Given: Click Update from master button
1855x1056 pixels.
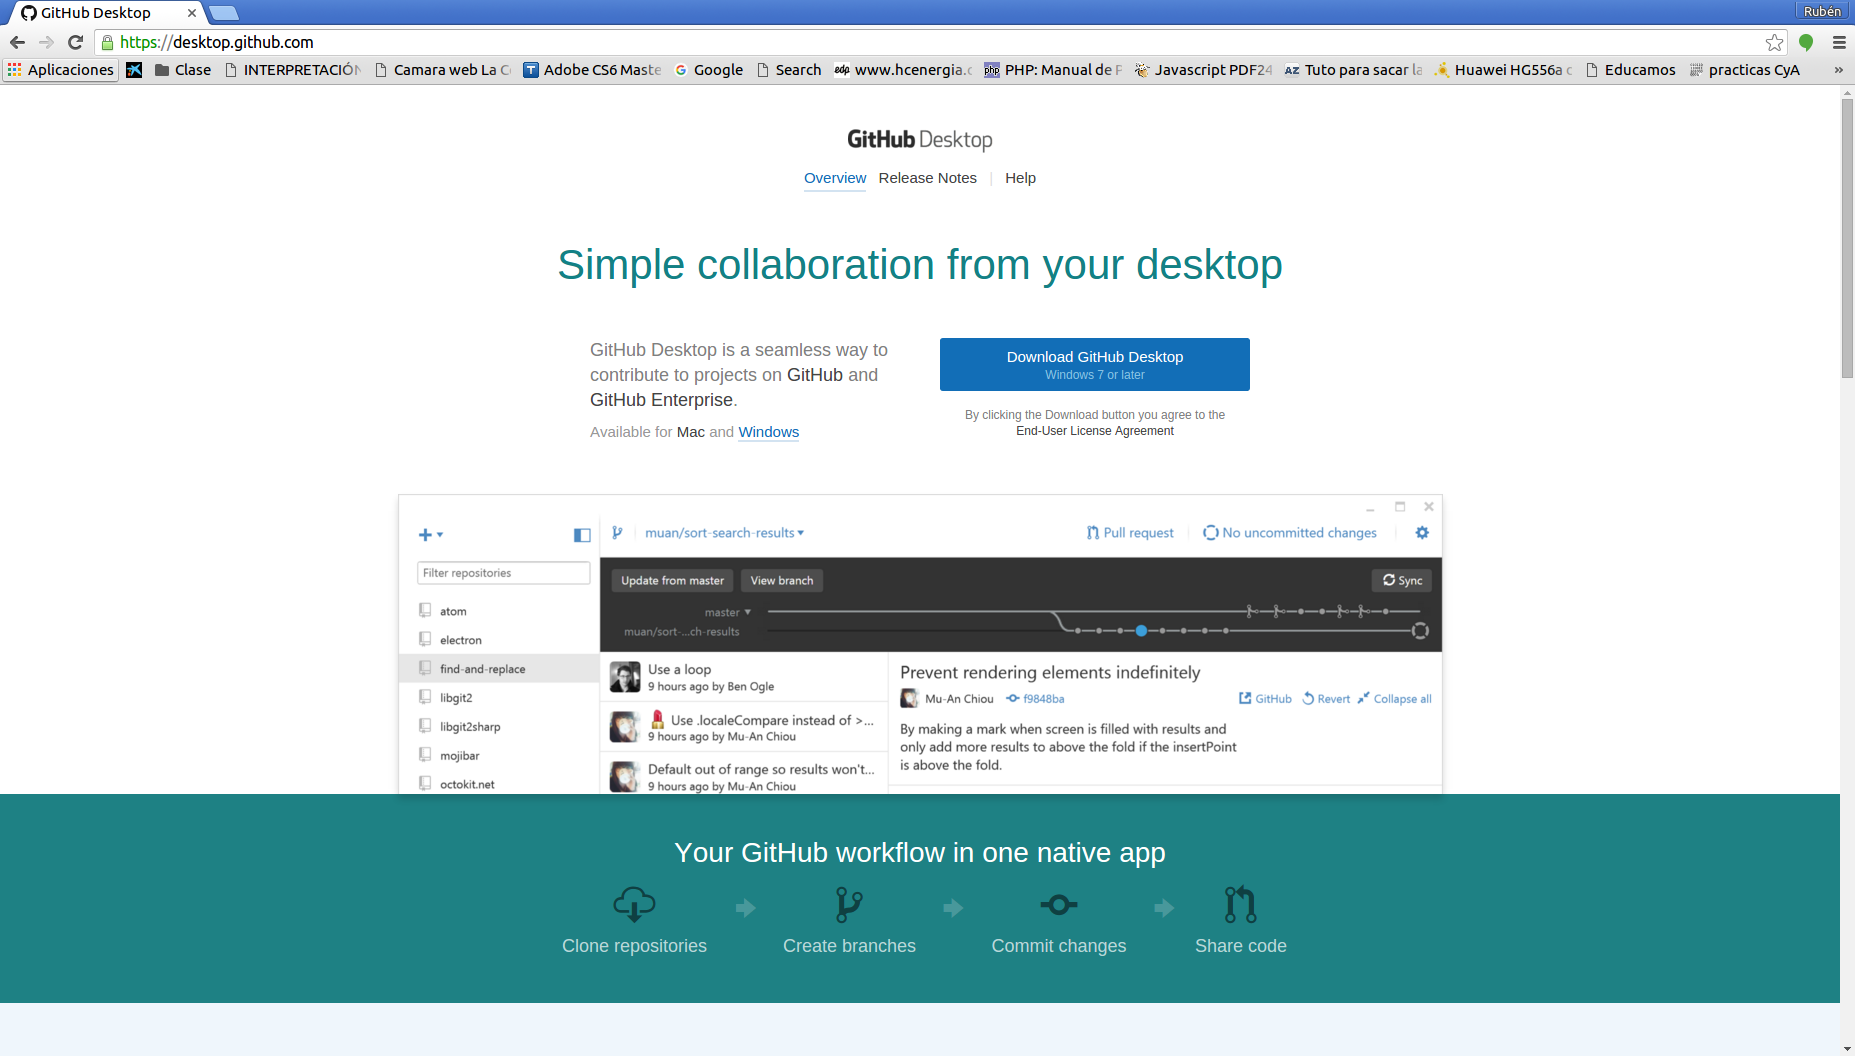Looking at the screenshot, I should click(x=672, y=581).
